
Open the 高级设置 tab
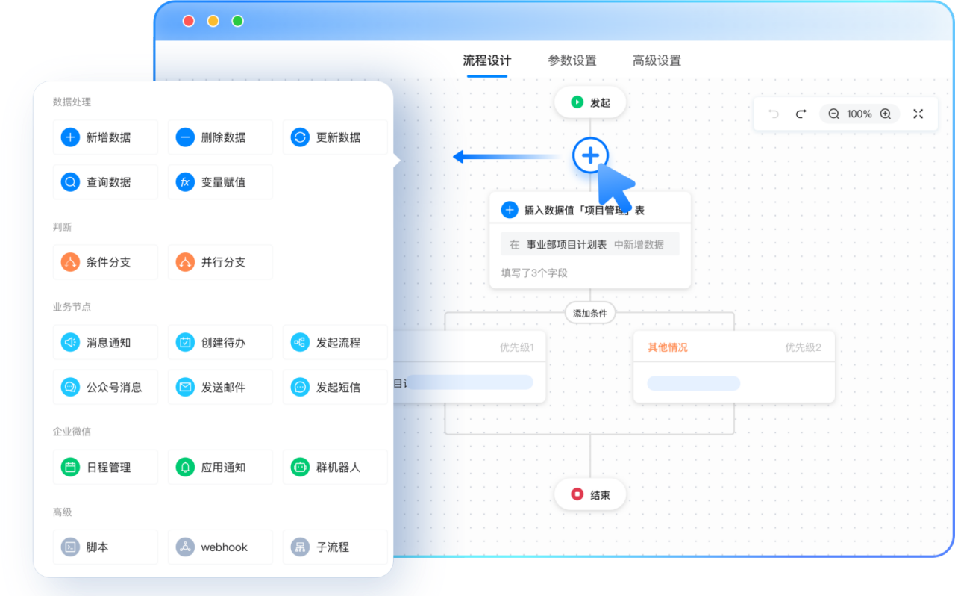pos(656,60)
